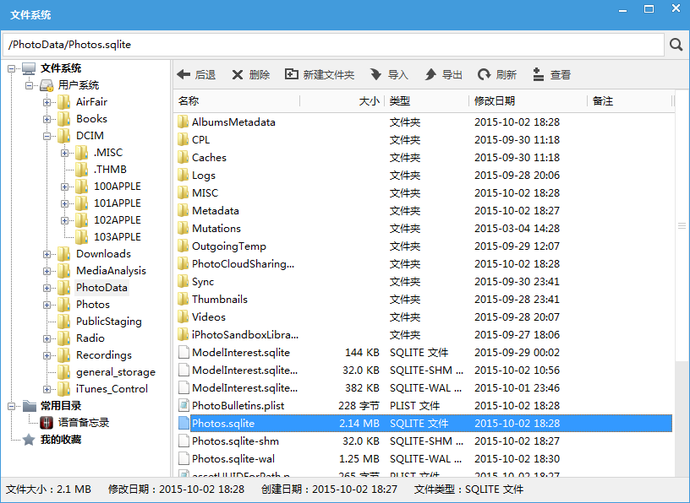Click the import icon (导入)

pyautogui.click(x=375, y=74)
